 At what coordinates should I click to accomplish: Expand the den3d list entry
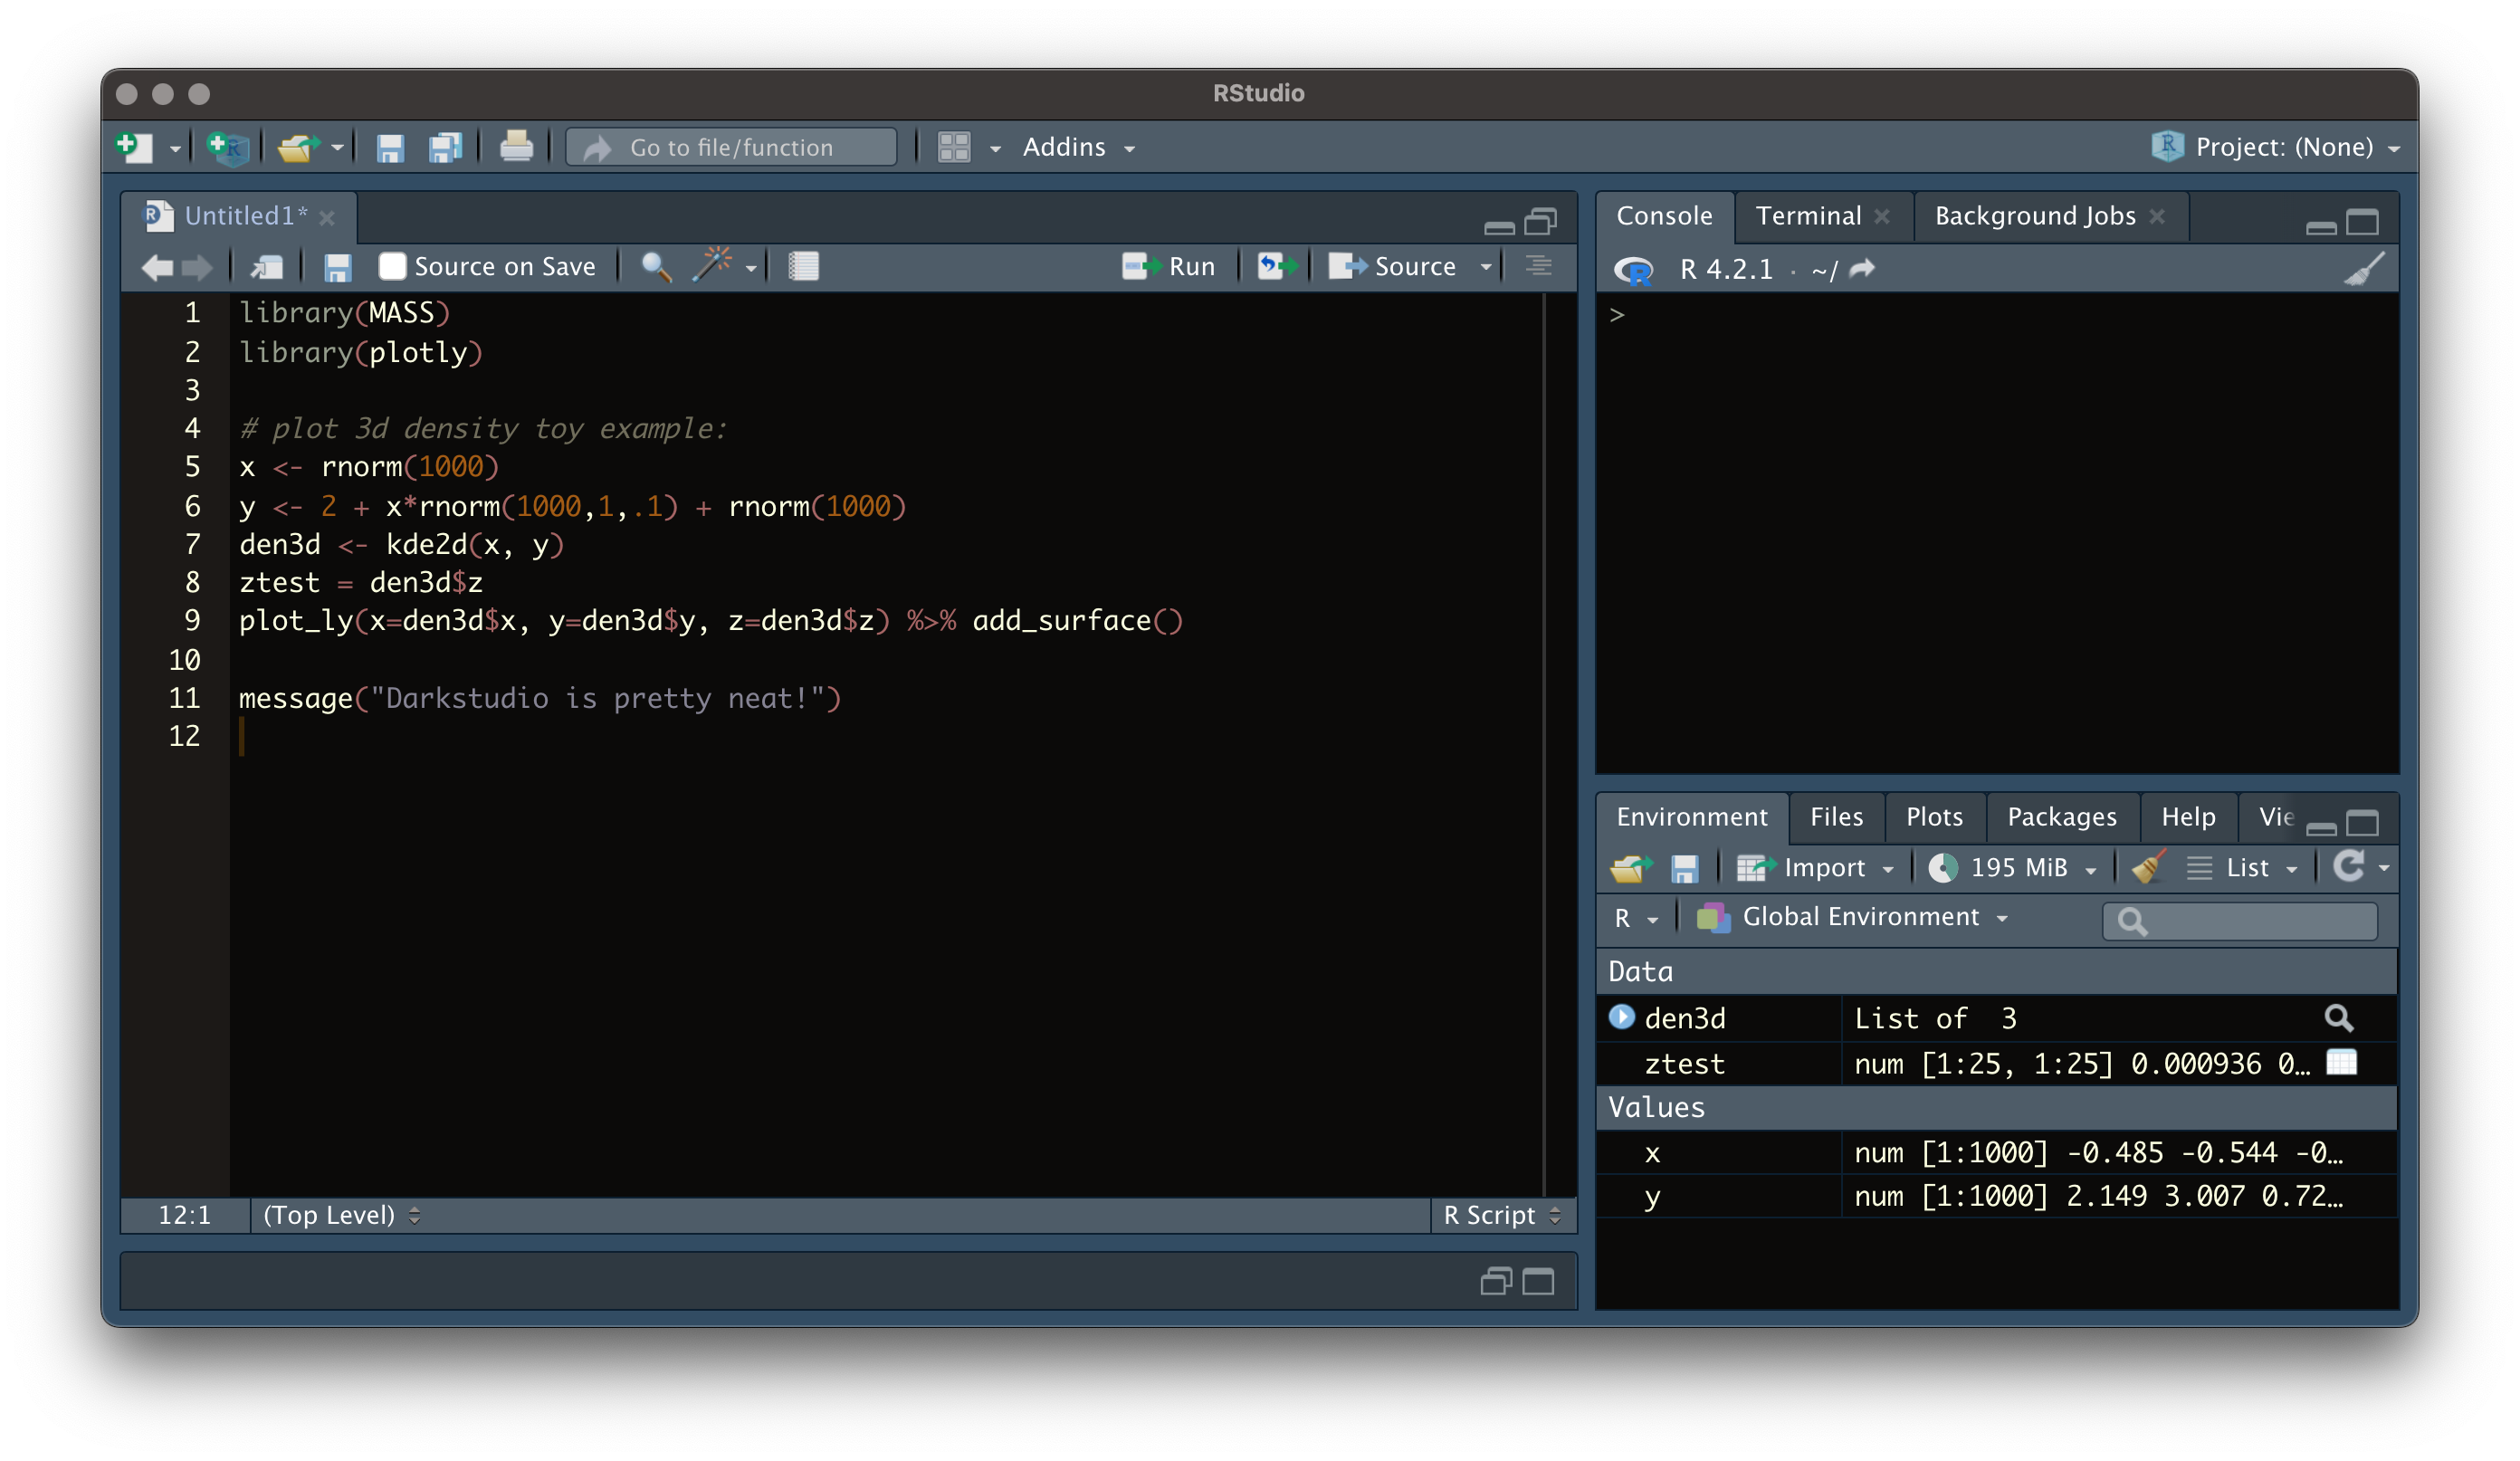pyautogui.click(x=1621, y=1017)
